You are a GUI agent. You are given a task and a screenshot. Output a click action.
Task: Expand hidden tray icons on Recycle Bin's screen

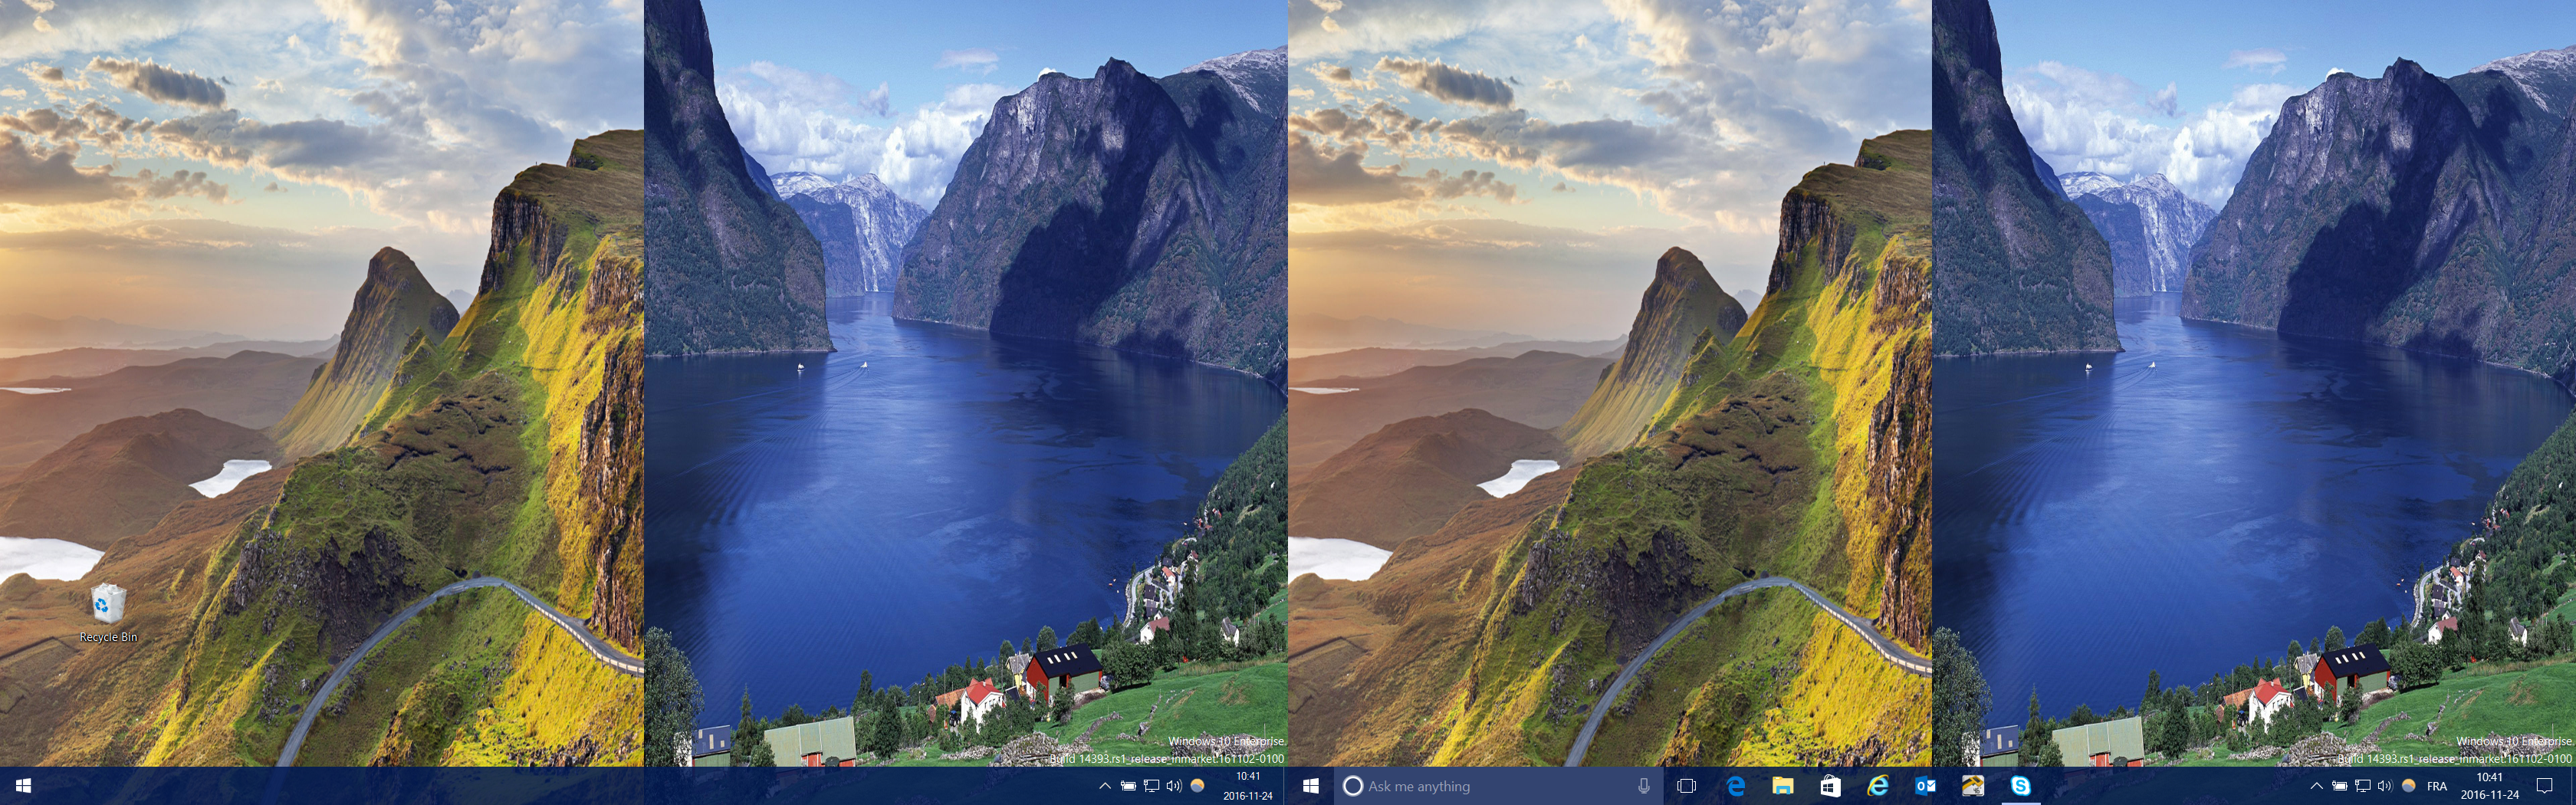tap(1104, 787)
